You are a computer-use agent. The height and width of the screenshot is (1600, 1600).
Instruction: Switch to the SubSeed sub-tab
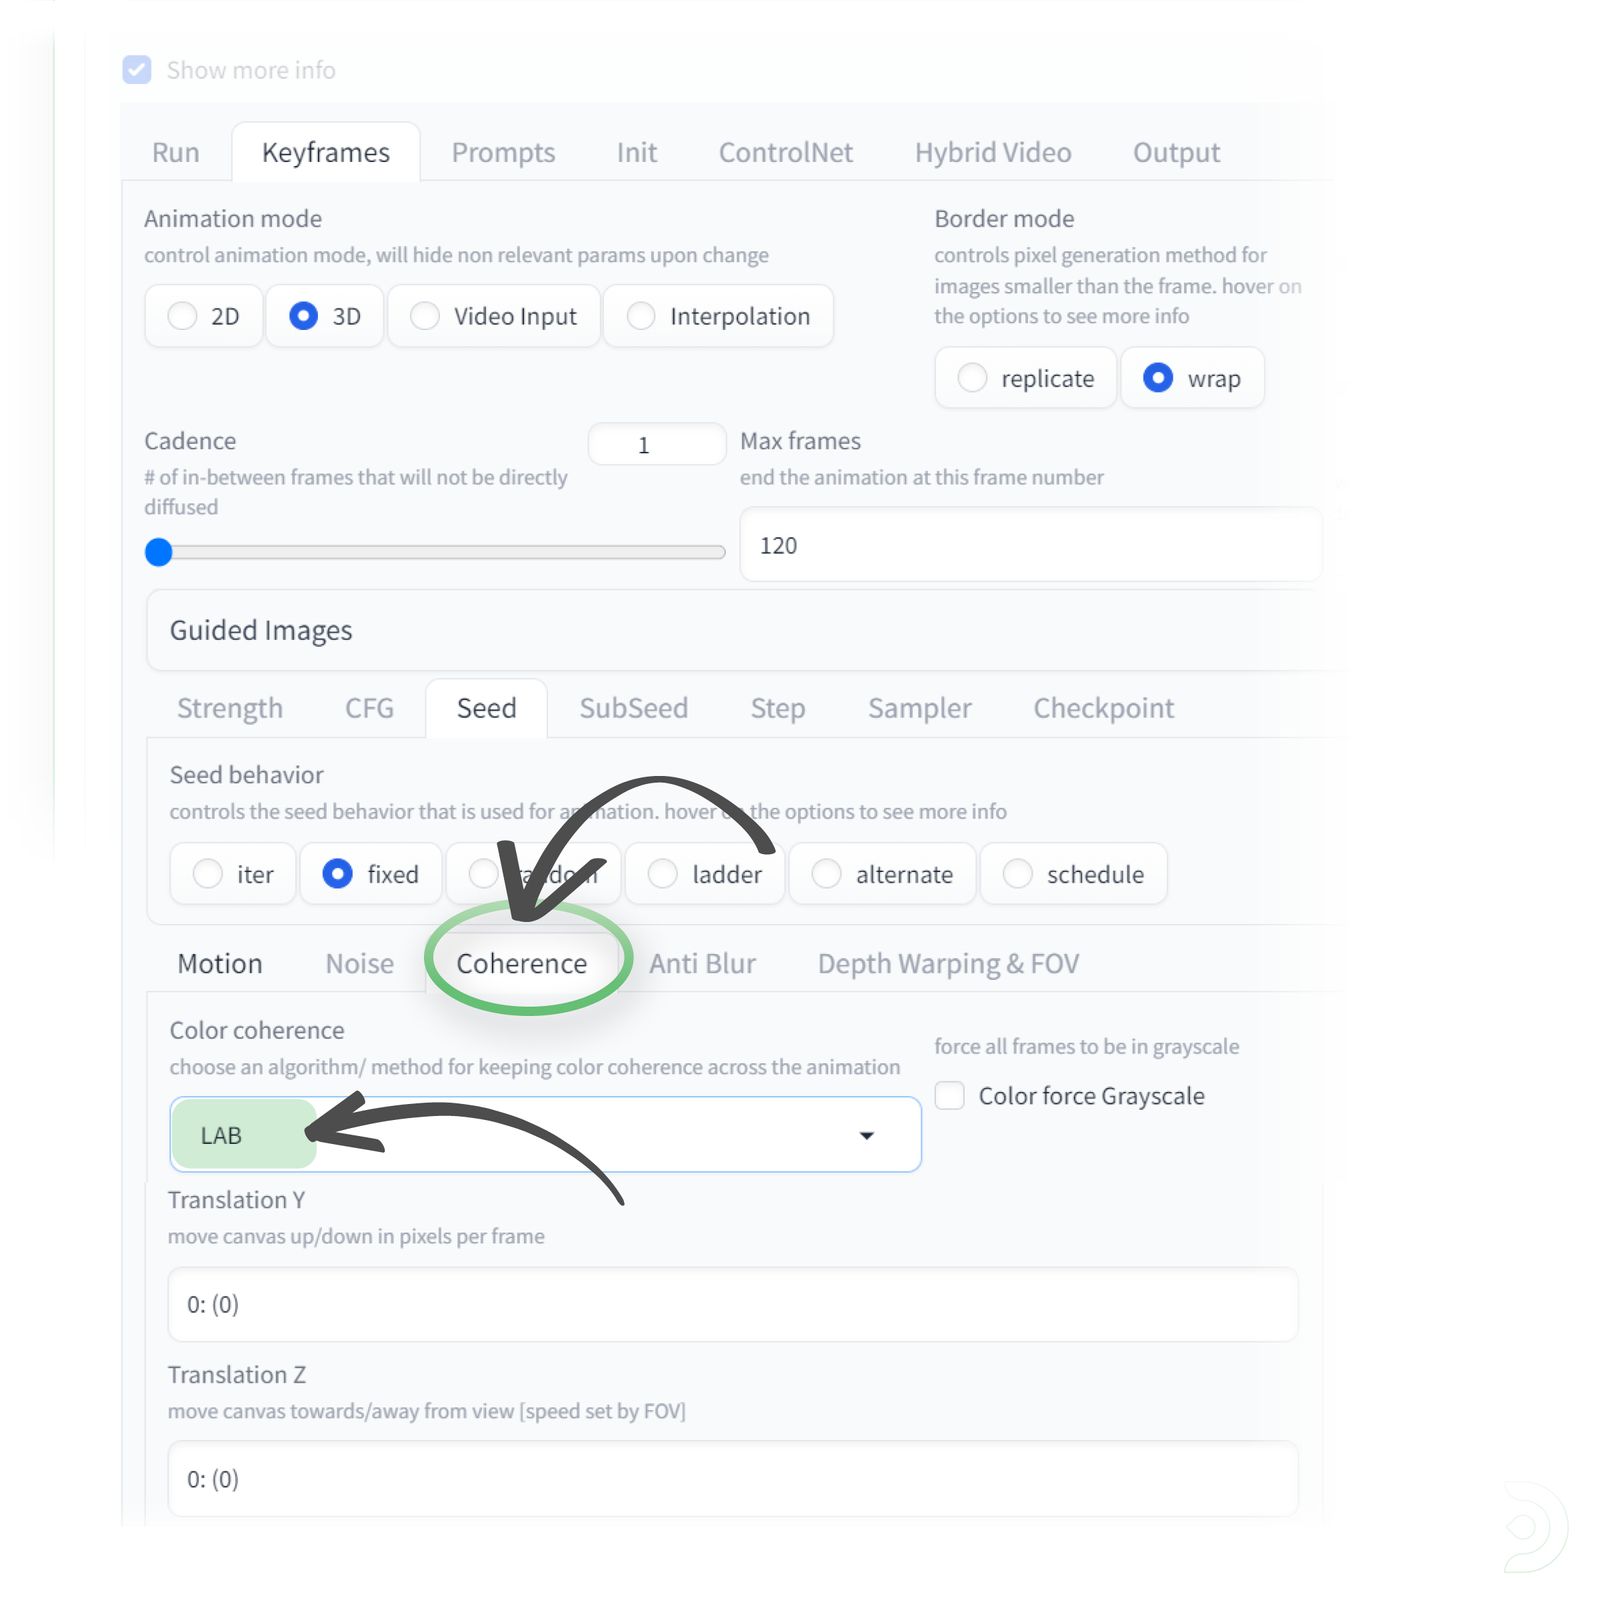(634, 708)
